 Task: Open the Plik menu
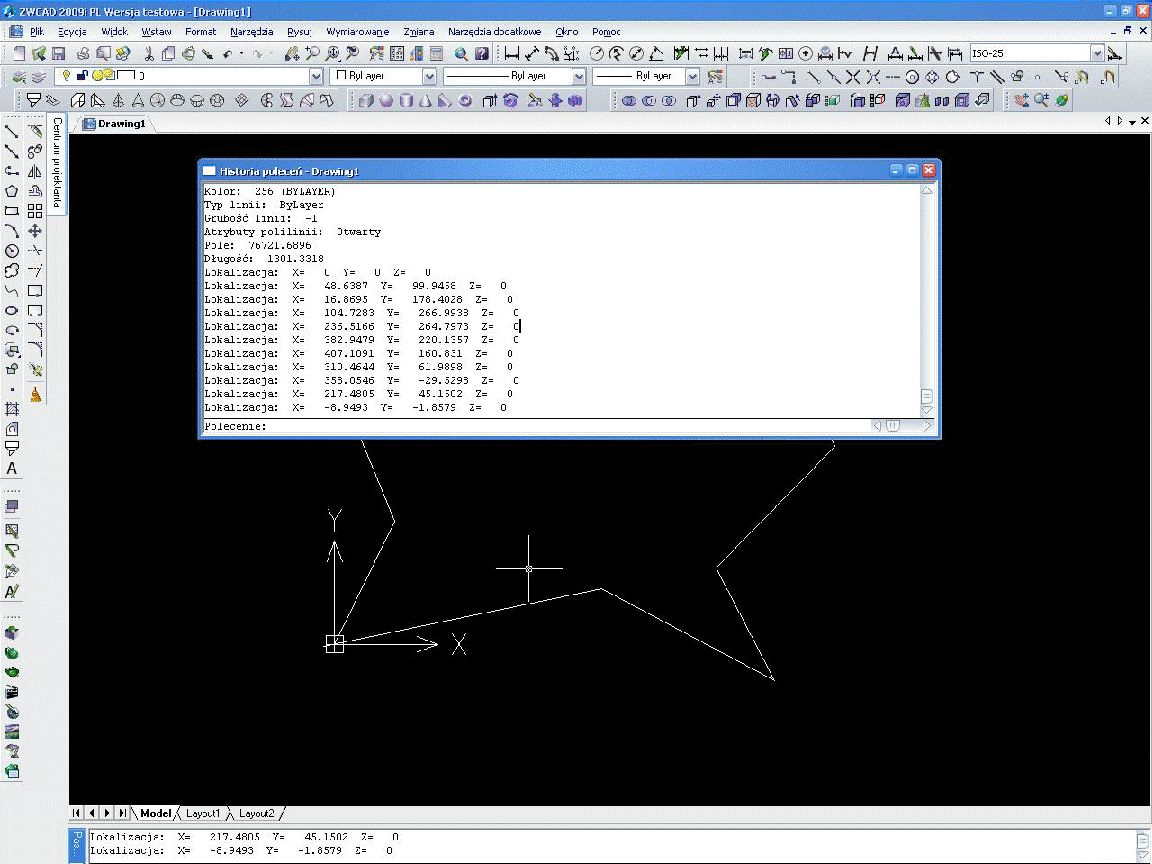tap(37, 32)
